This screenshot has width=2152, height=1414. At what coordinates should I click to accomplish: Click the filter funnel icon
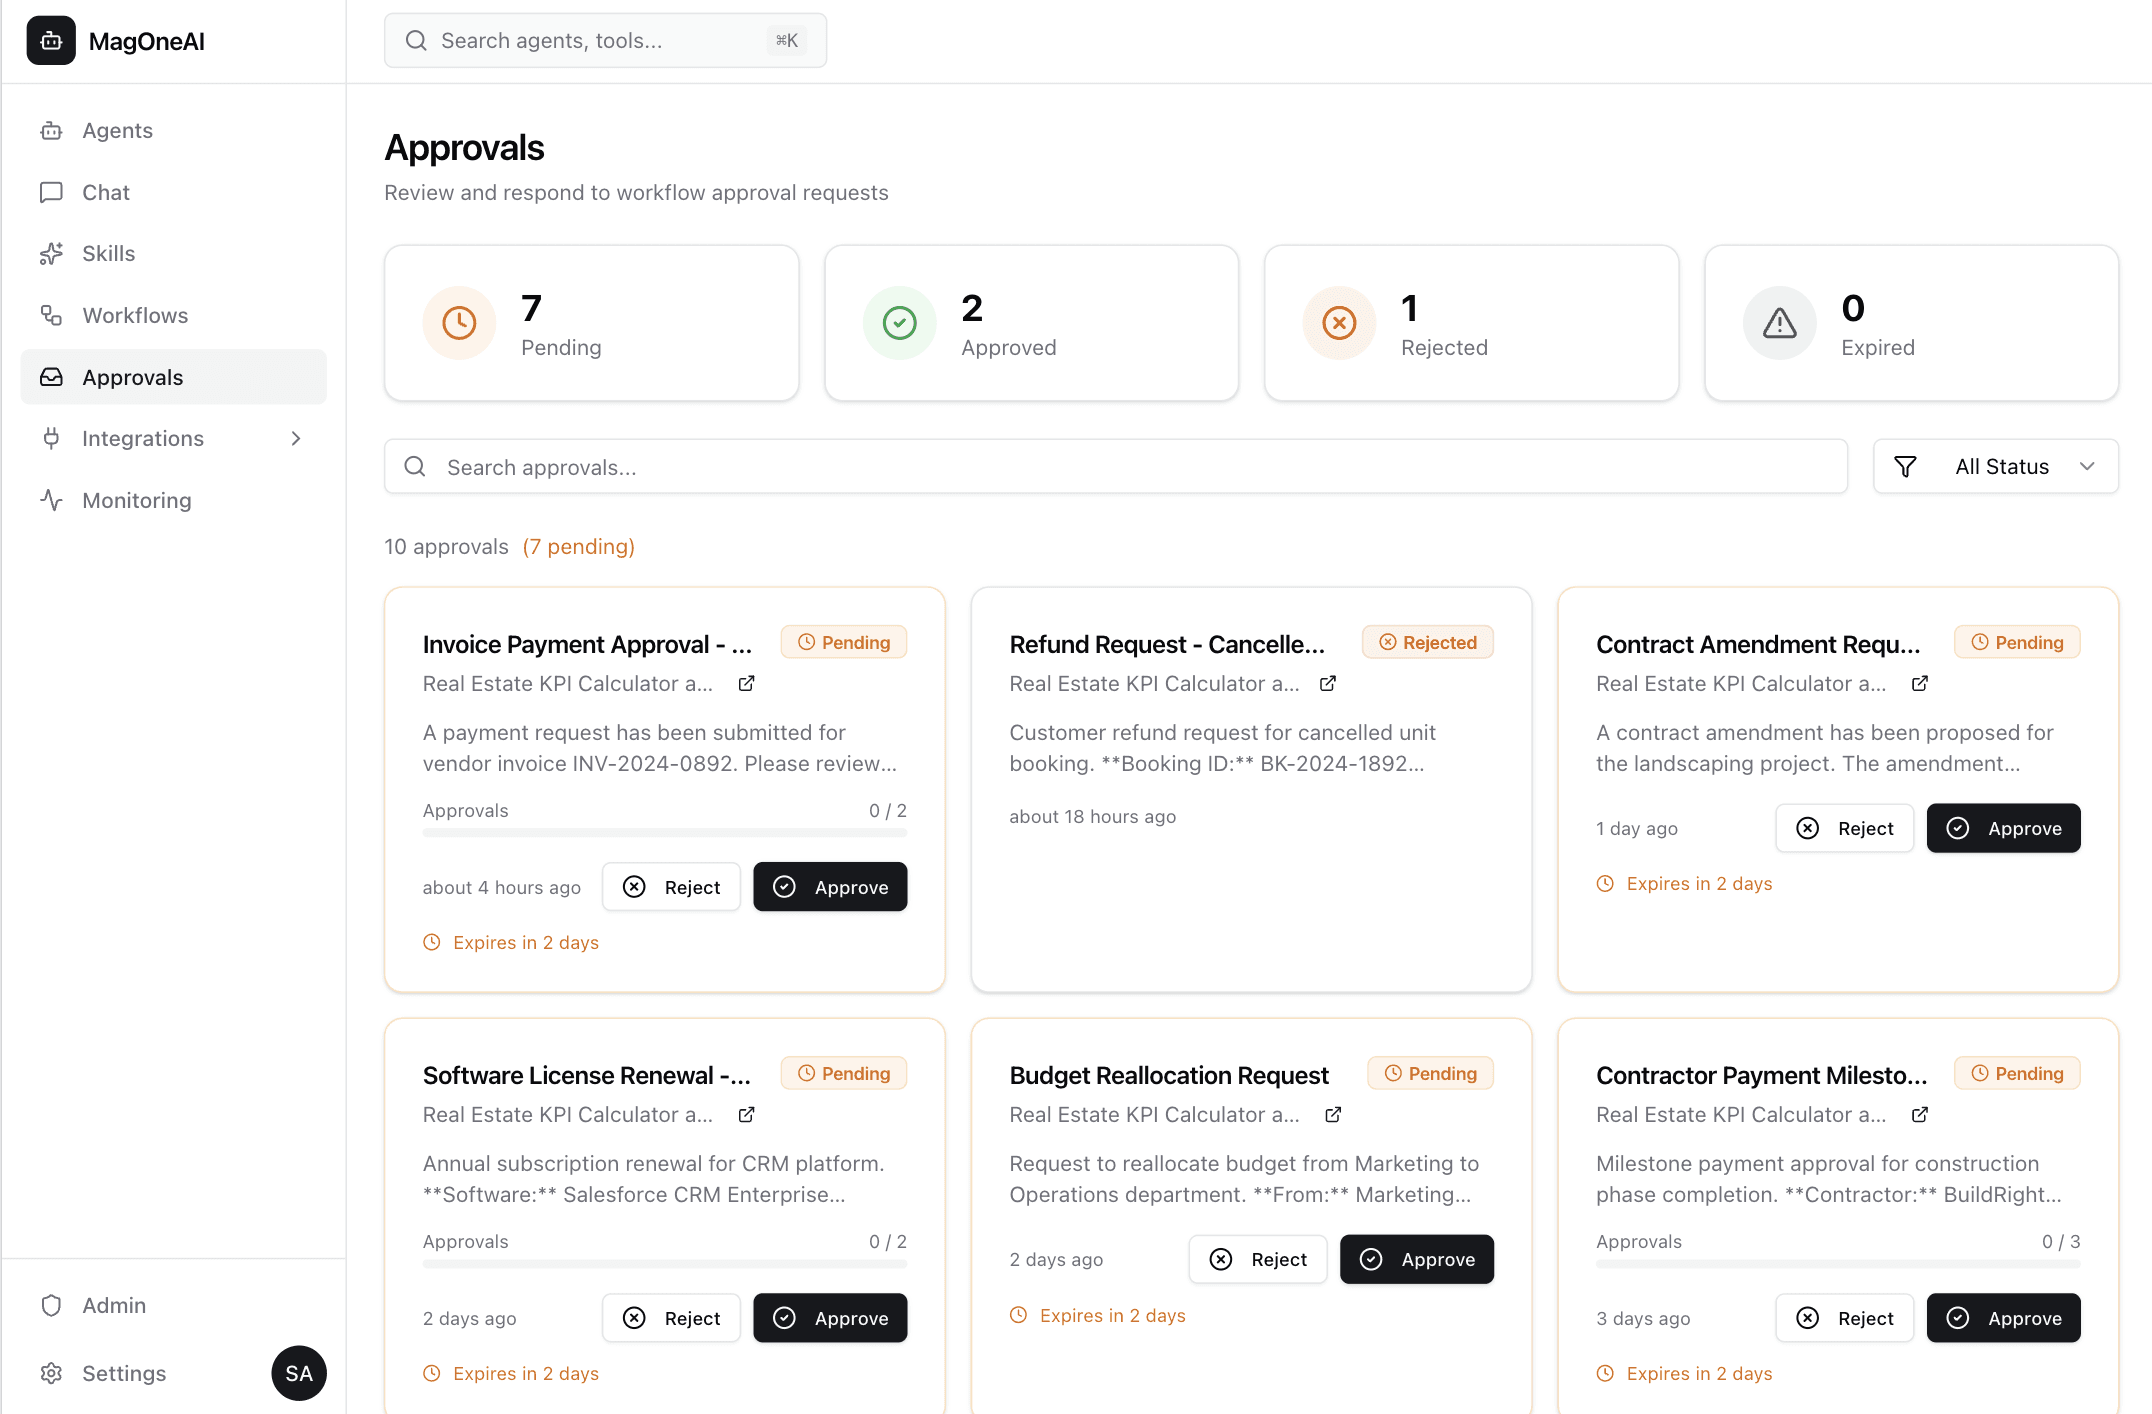point(1905,467)
